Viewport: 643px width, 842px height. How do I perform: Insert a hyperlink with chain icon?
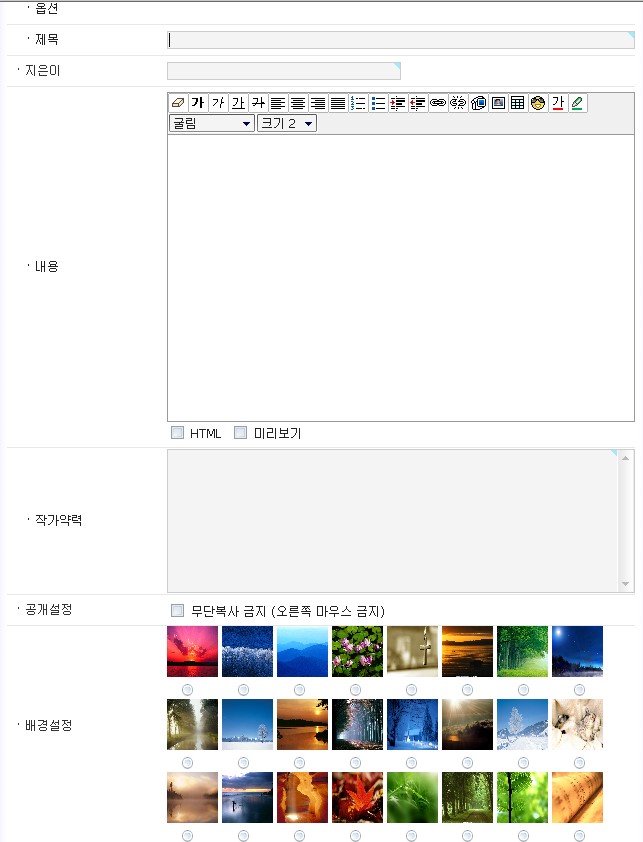click(x=438, y=103)
